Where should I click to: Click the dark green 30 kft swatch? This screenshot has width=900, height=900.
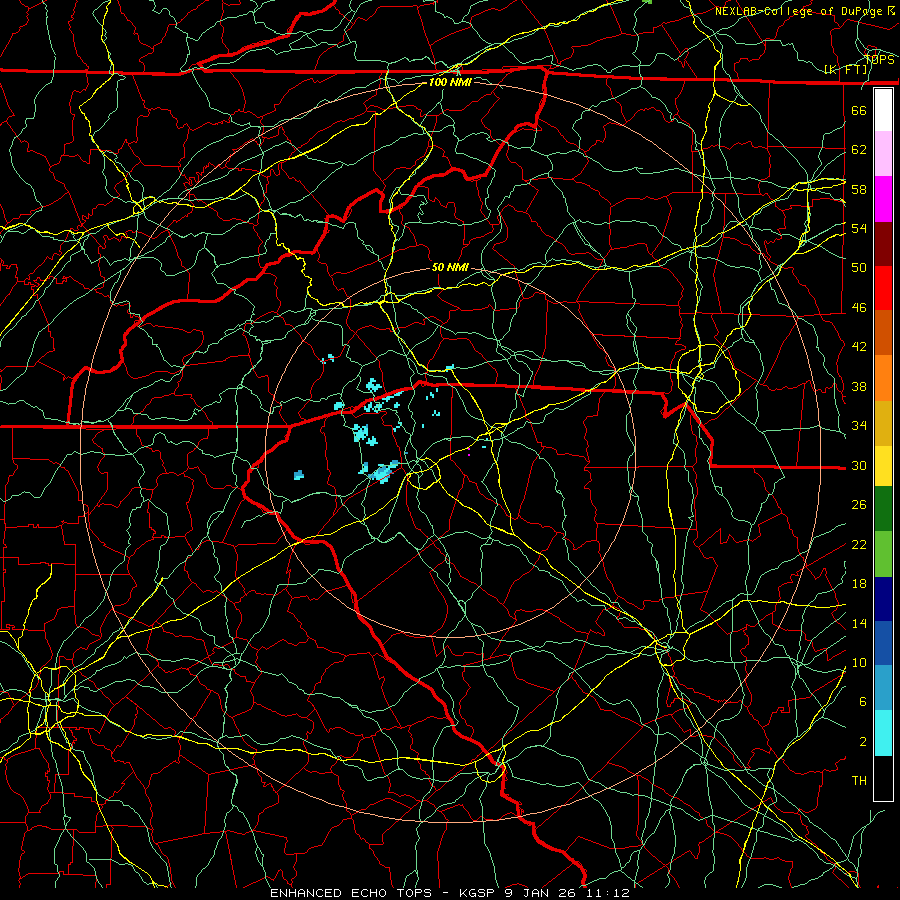point(883,509)
